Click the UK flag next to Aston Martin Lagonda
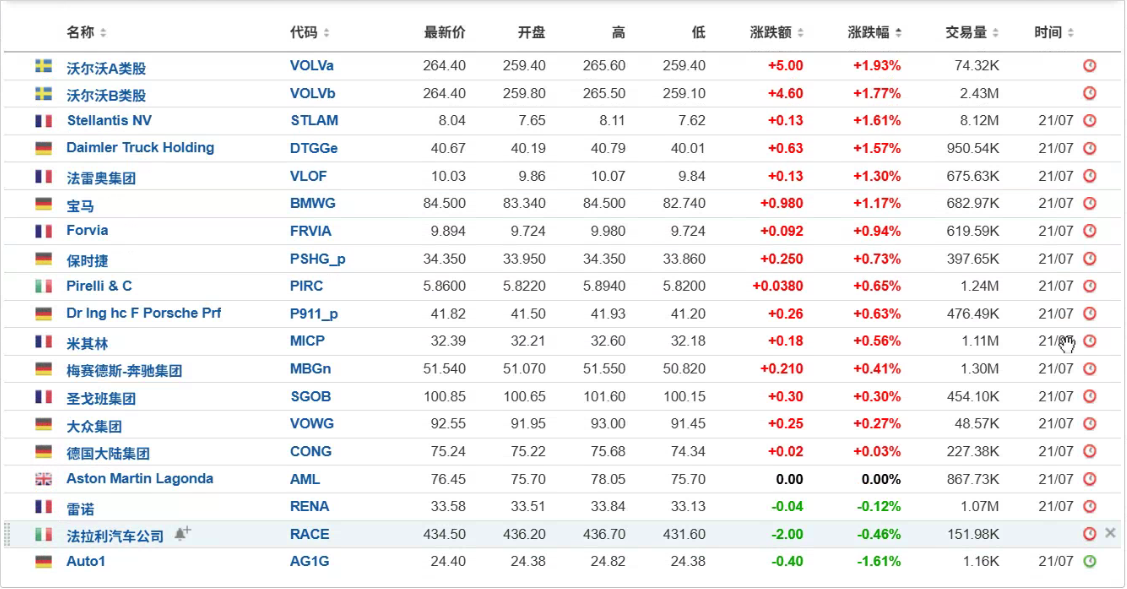1127x589 pixels. click(44, 479)
